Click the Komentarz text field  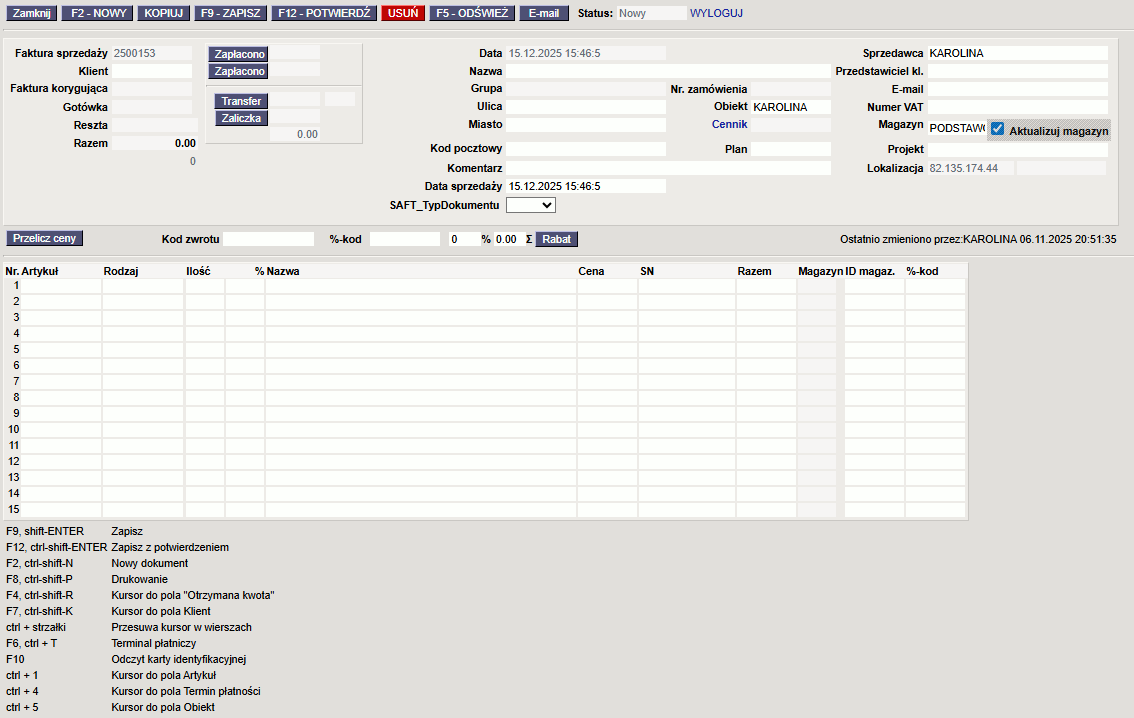[x=668, y=168]
